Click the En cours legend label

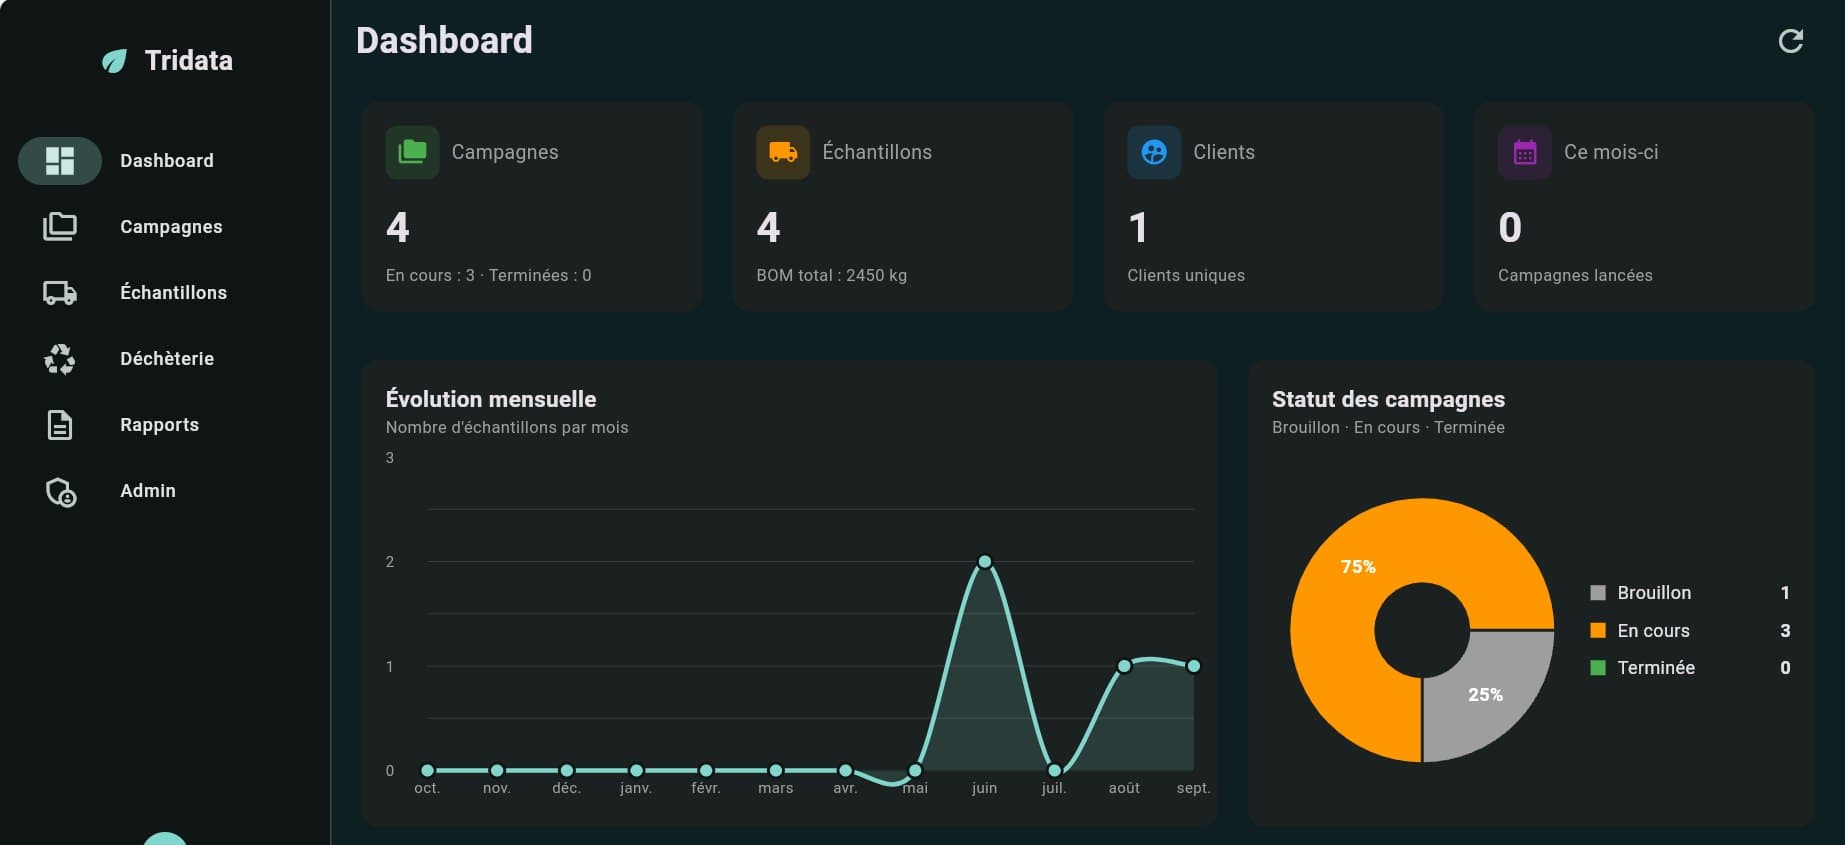pos(1653,631)
